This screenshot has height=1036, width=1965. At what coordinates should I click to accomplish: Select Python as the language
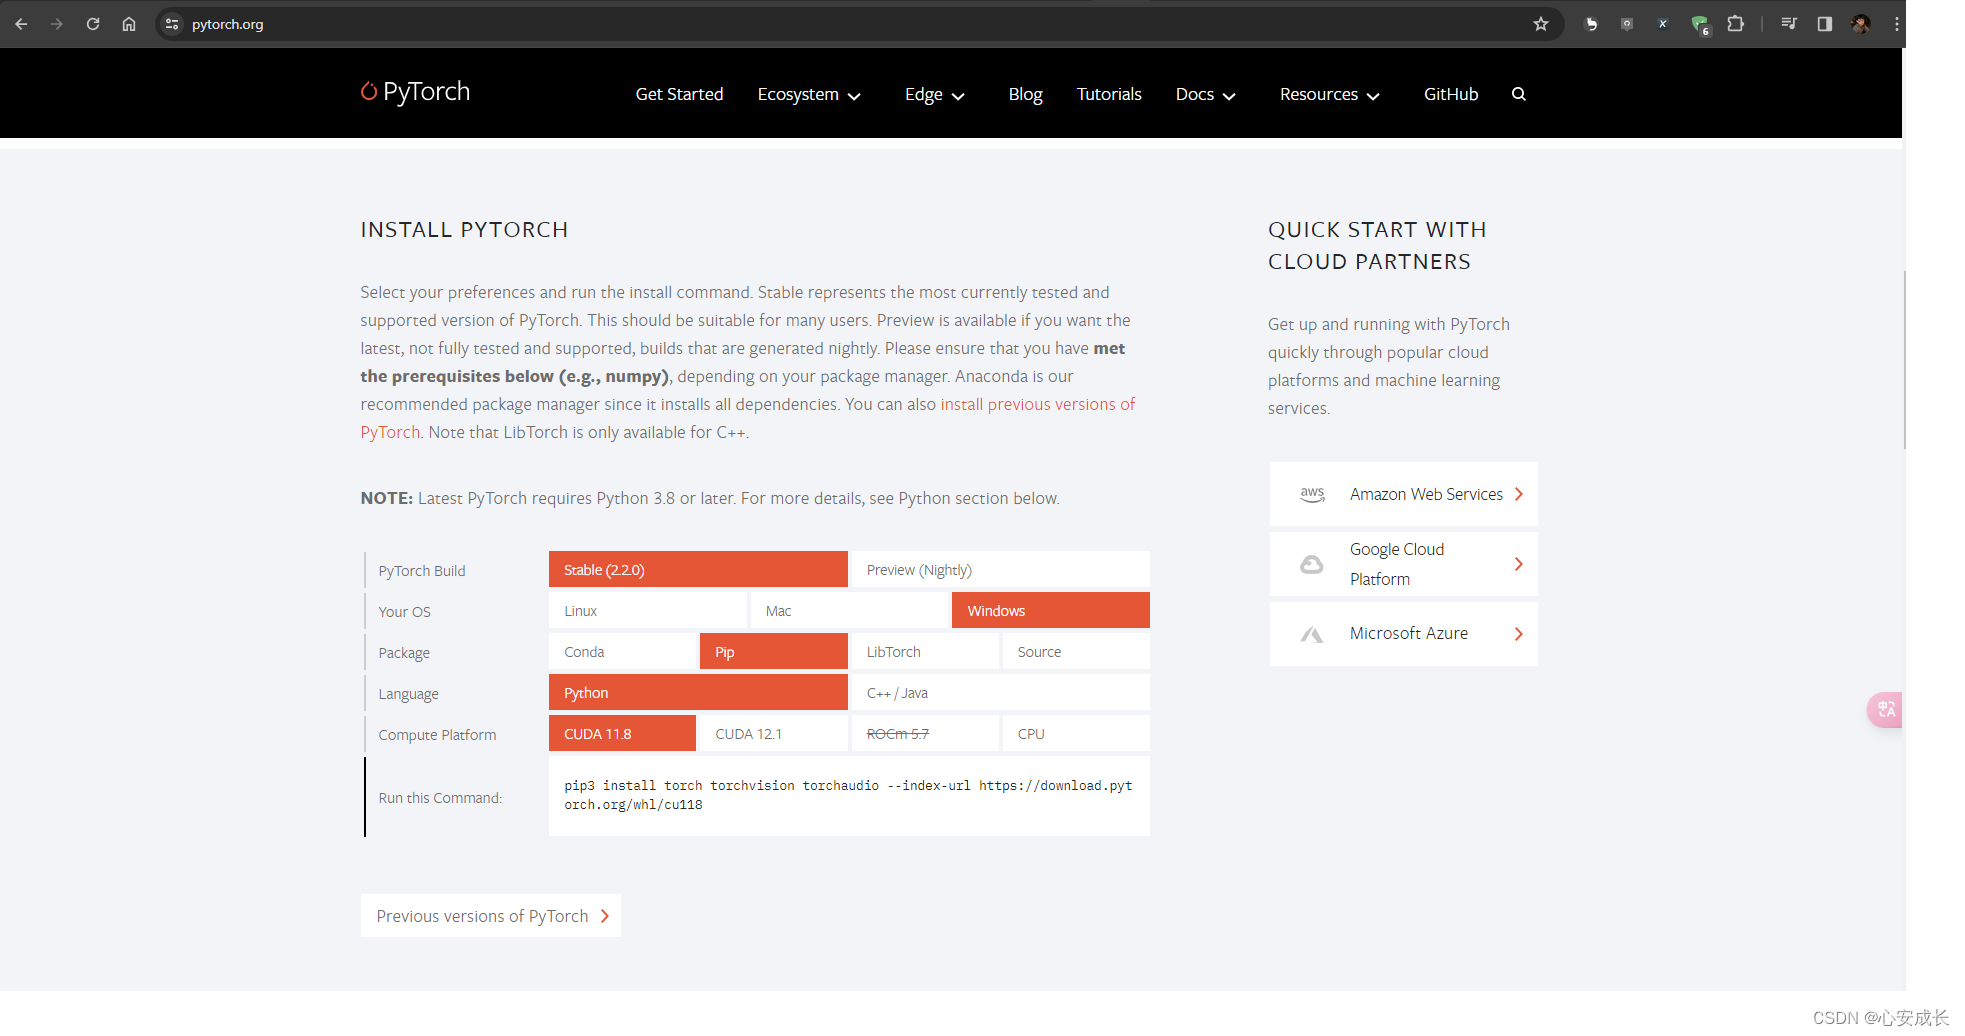[x=698, y=693]
